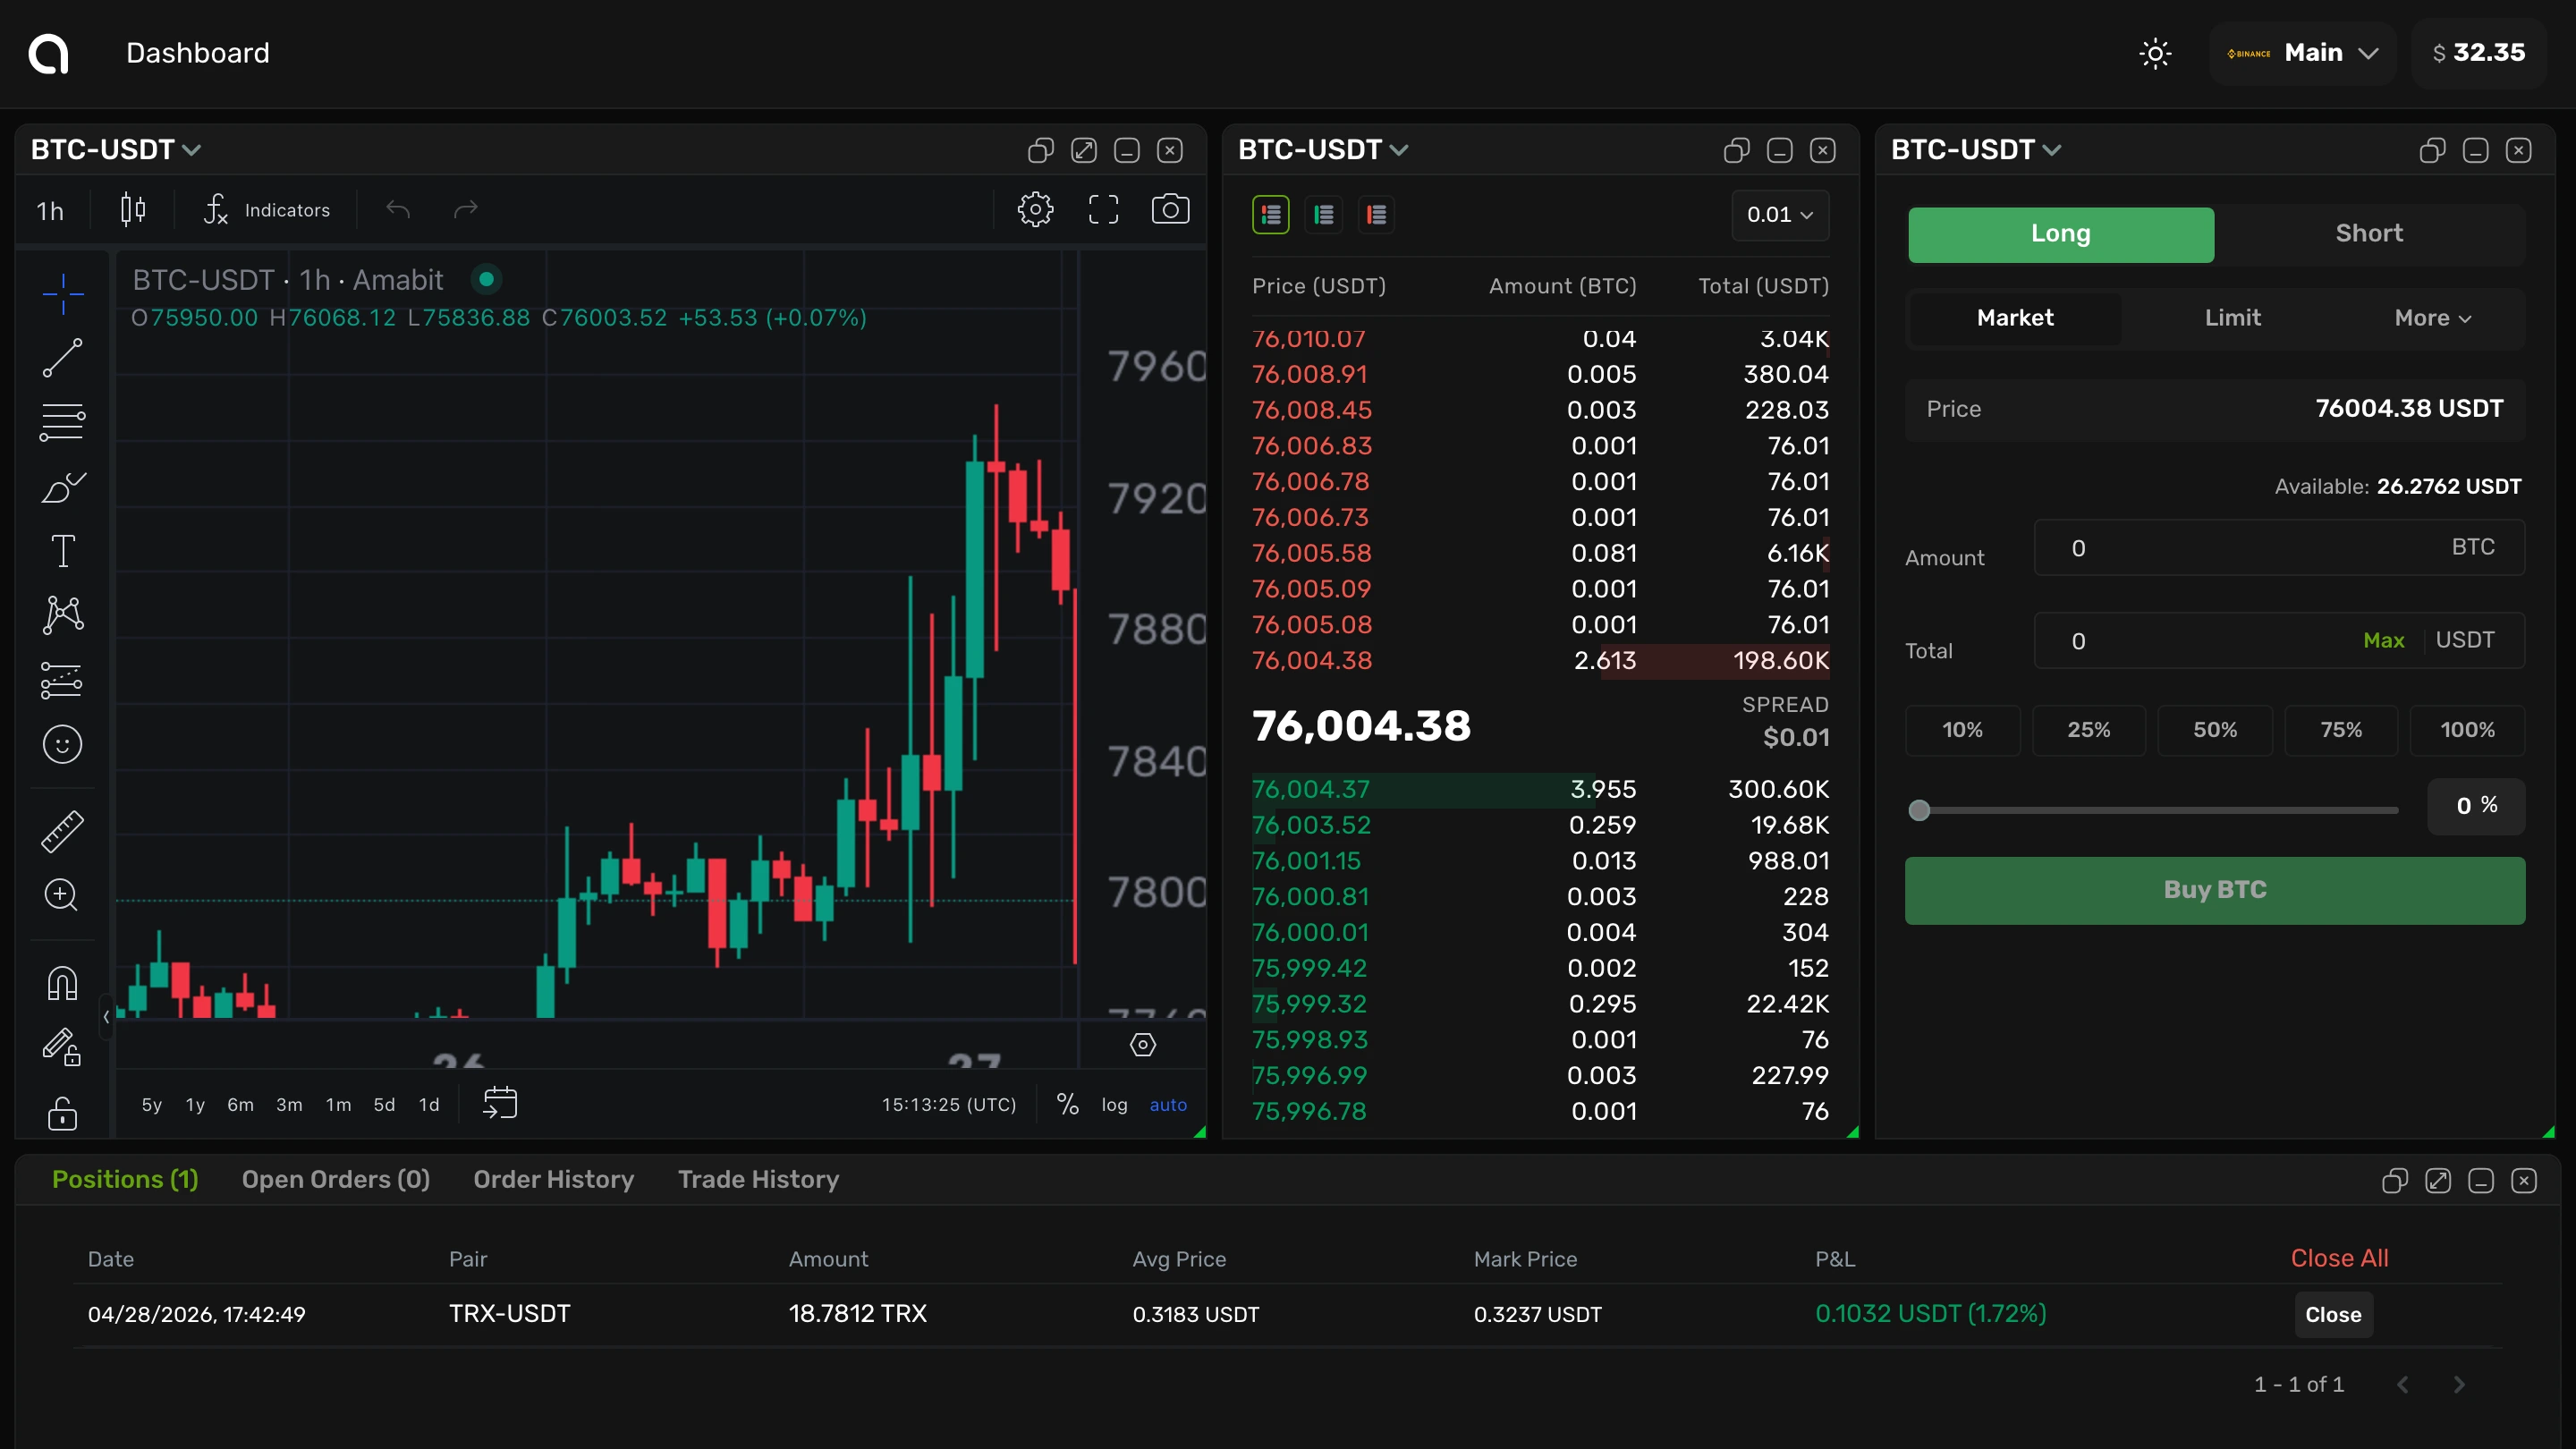The width and height of the screenshot is (2576, 1449).
Task: Click the Buy BTC button
Action: click(2214, 890)
